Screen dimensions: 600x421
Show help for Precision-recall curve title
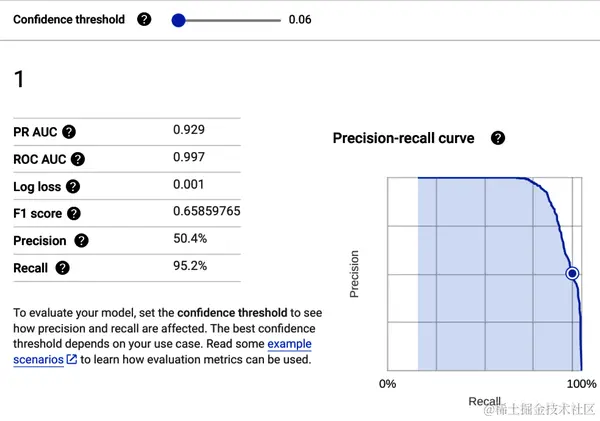tap(498, 138)
